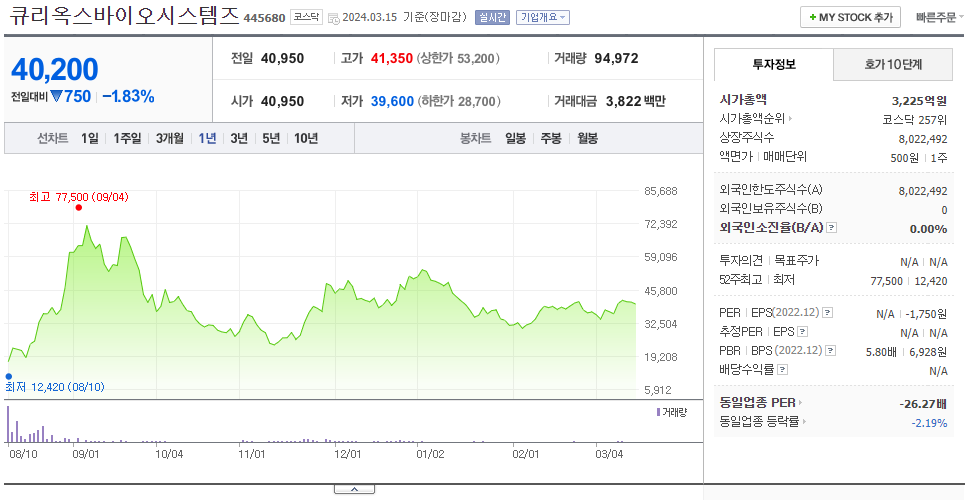Image resolution: width=968 pixels, height=500 pixels.
Task: Show 주봉 candlestick chart
Action: point(551,138)
